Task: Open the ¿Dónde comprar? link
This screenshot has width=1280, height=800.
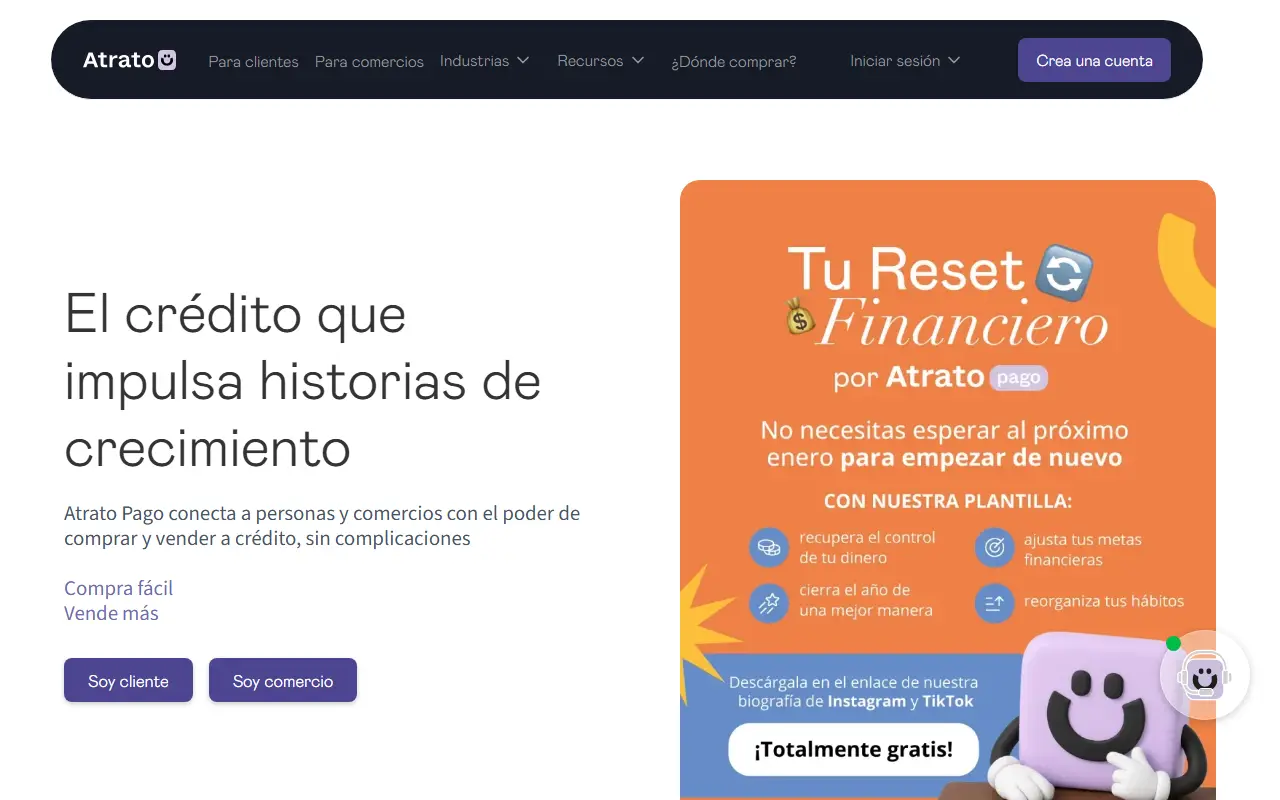Action: point(734,61)
